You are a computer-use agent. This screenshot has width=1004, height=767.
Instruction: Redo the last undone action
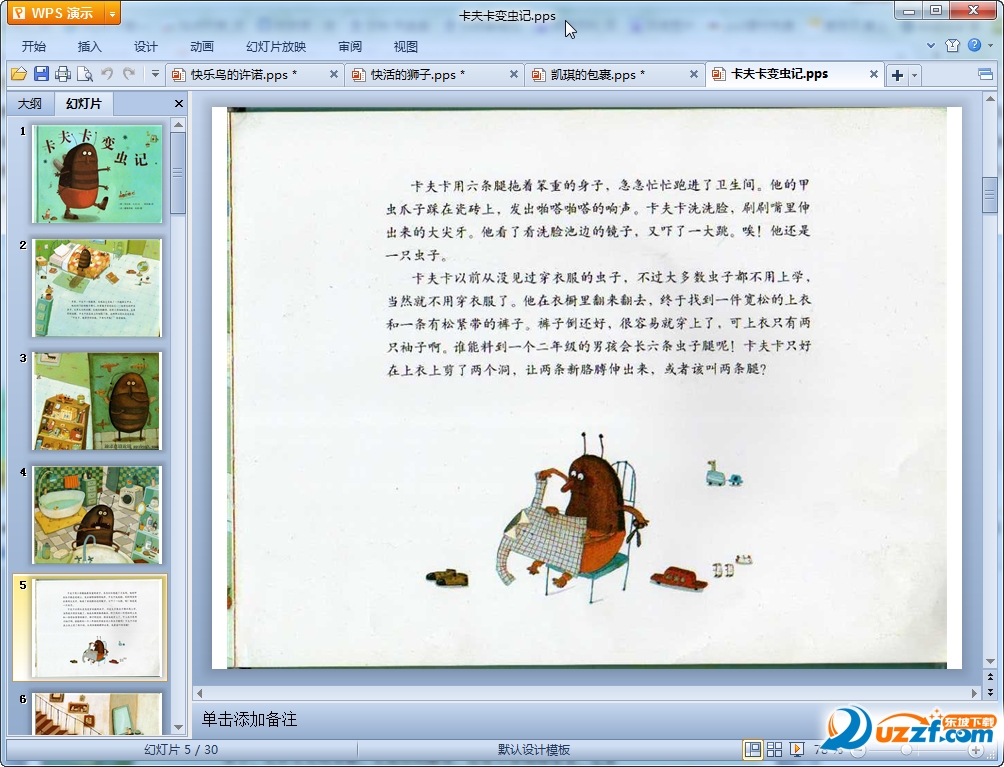tap(129, 74)
